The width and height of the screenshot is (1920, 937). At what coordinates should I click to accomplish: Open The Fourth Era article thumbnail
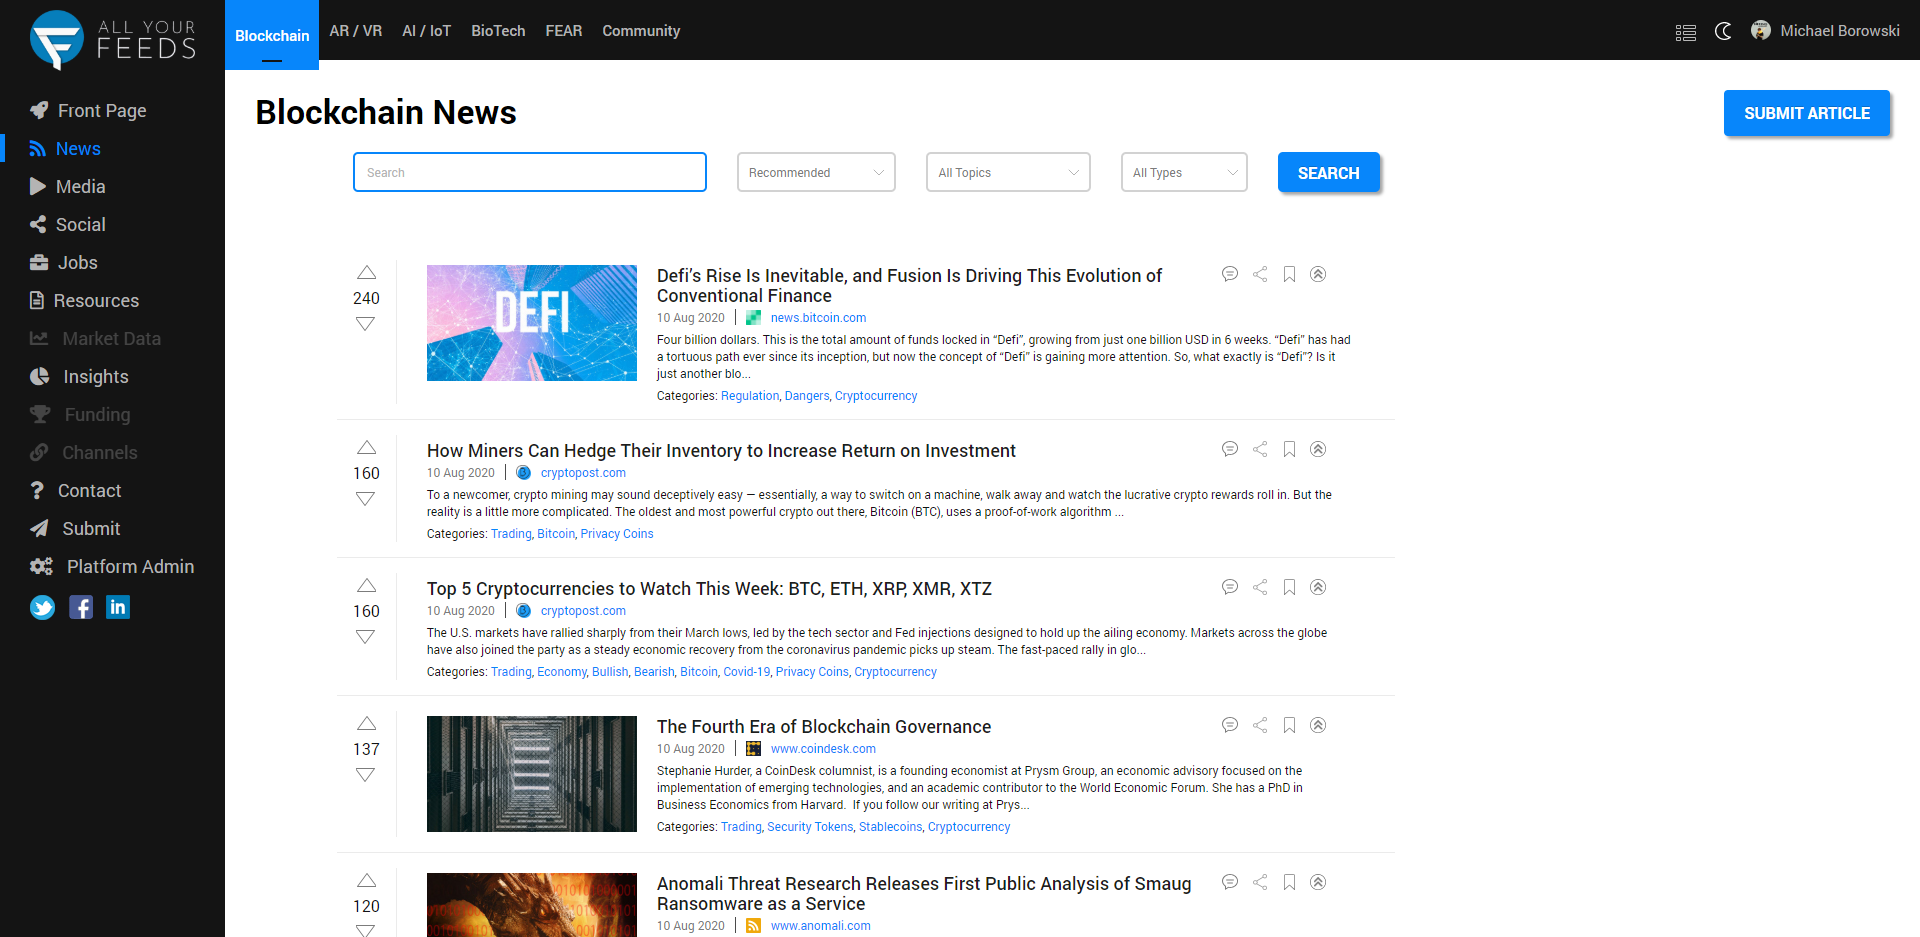coord(532,774)
